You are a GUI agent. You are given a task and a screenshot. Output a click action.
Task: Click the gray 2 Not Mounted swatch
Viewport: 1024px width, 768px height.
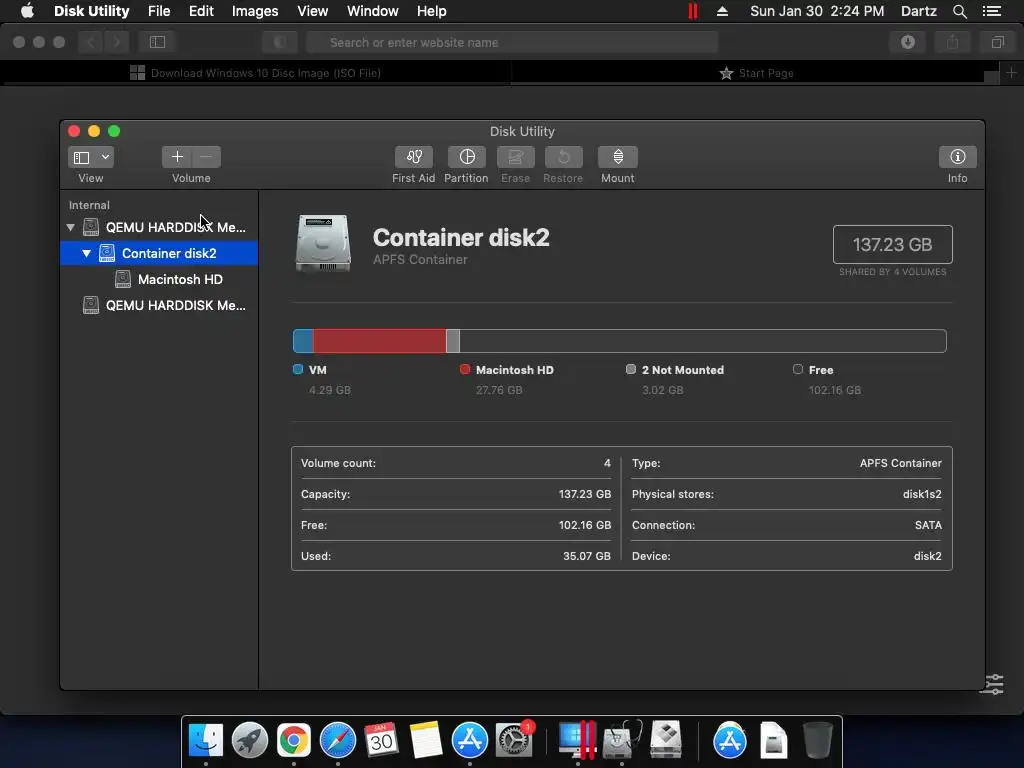point(631,369)
